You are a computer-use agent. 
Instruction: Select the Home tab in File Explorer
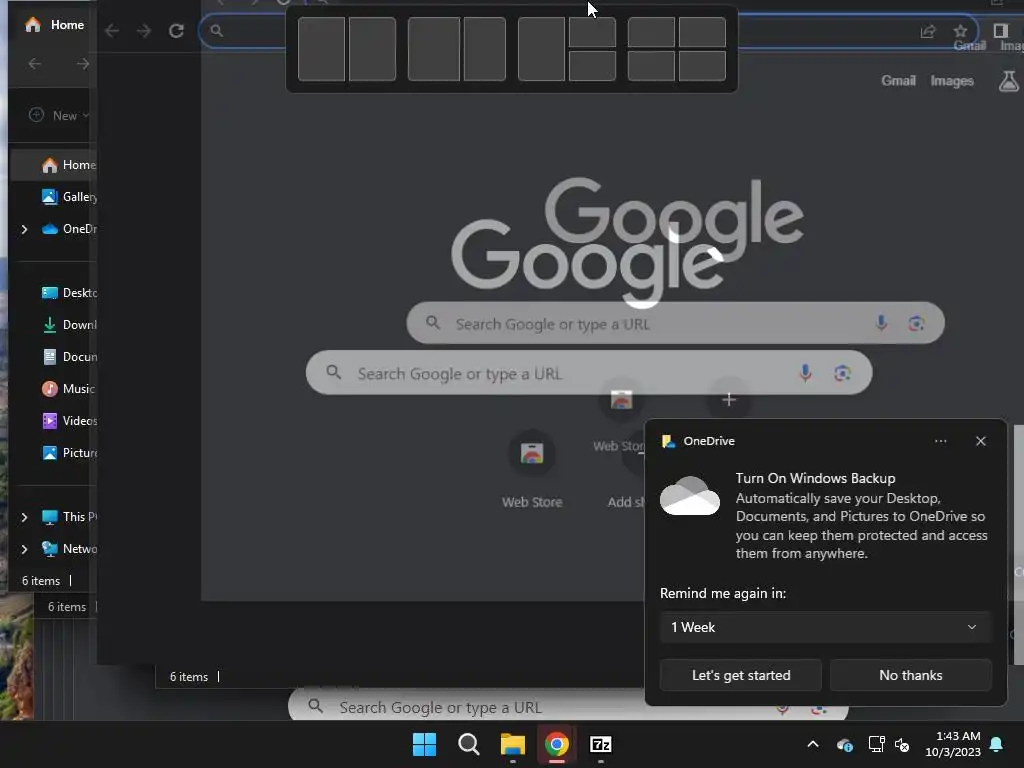tap(55, 25)
